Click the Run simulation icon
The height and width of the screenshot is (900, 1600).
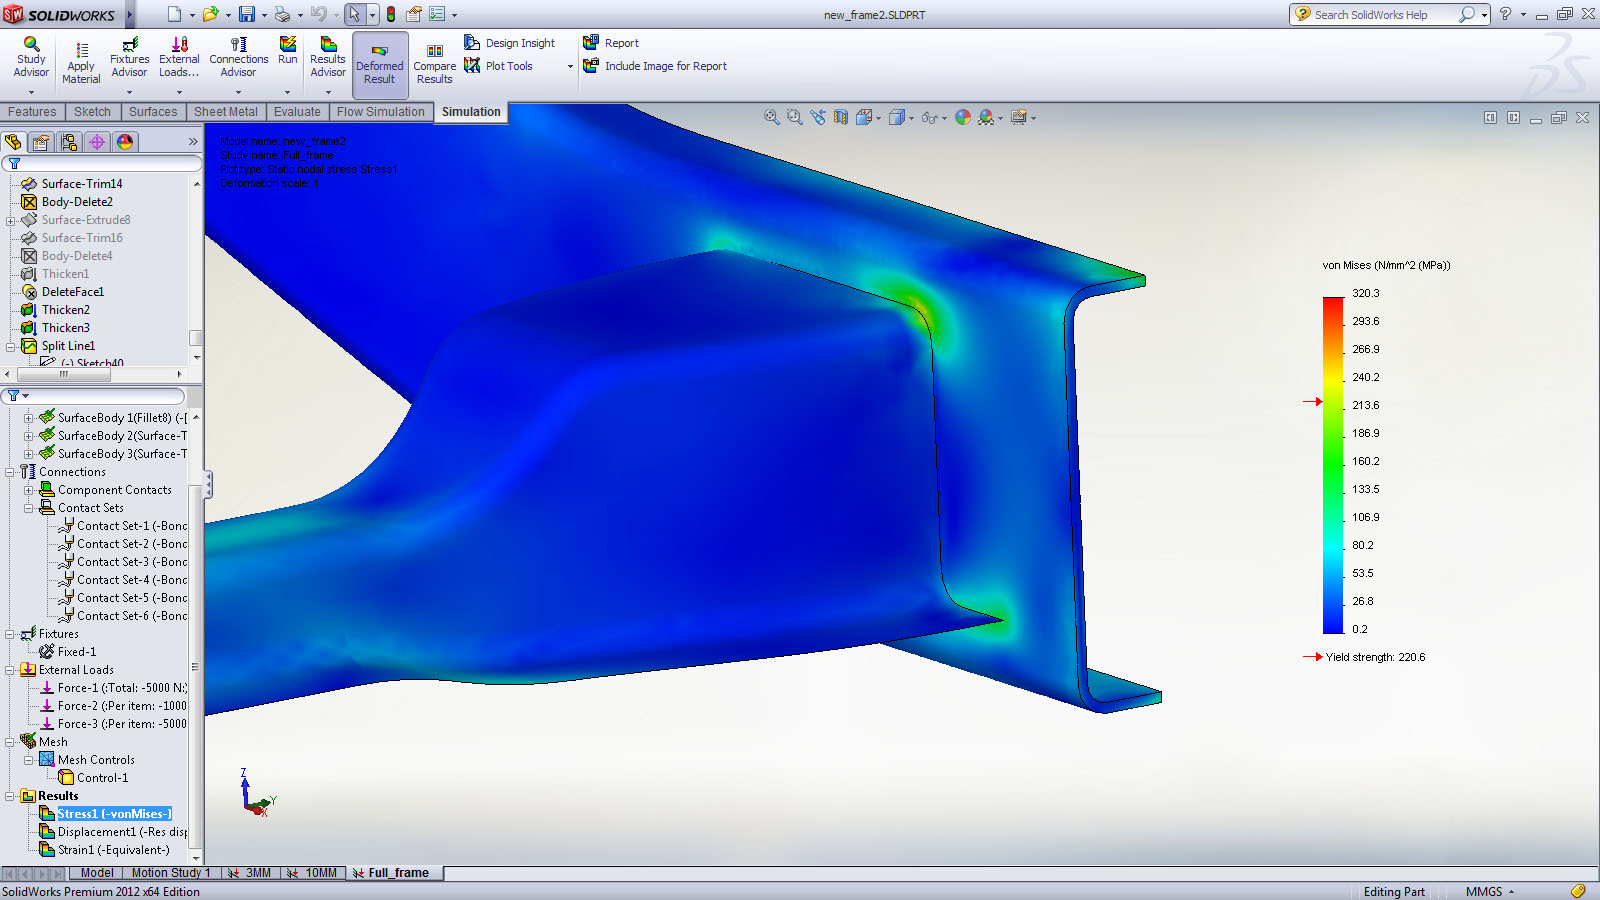pos(288,52)
